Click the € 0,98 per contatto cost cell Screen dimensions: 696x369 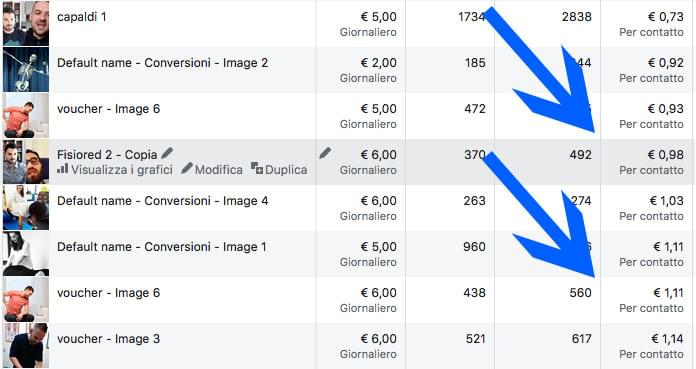point(648,162)
